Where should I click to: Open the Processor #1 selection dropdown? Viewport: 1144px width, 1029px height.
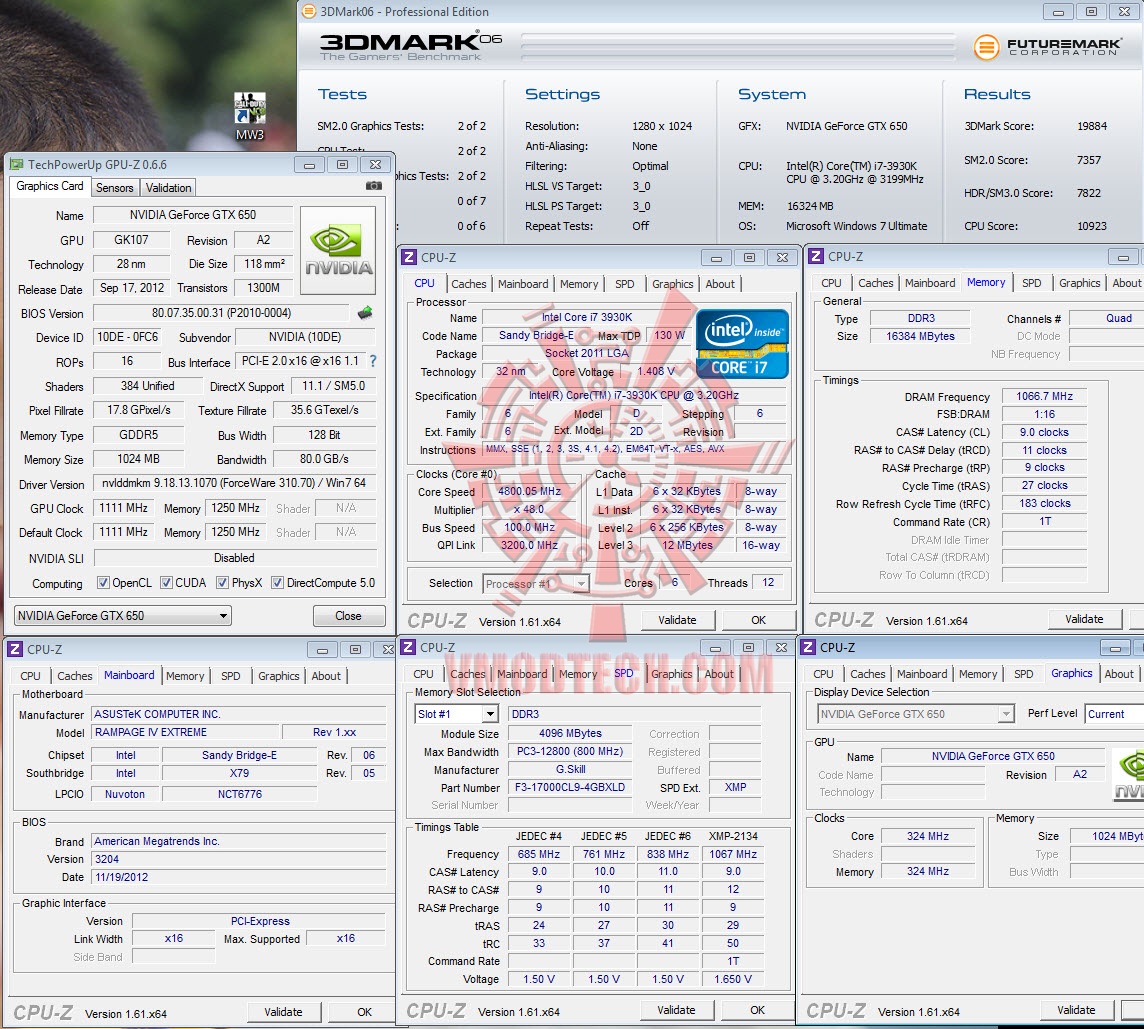(536, 583)
